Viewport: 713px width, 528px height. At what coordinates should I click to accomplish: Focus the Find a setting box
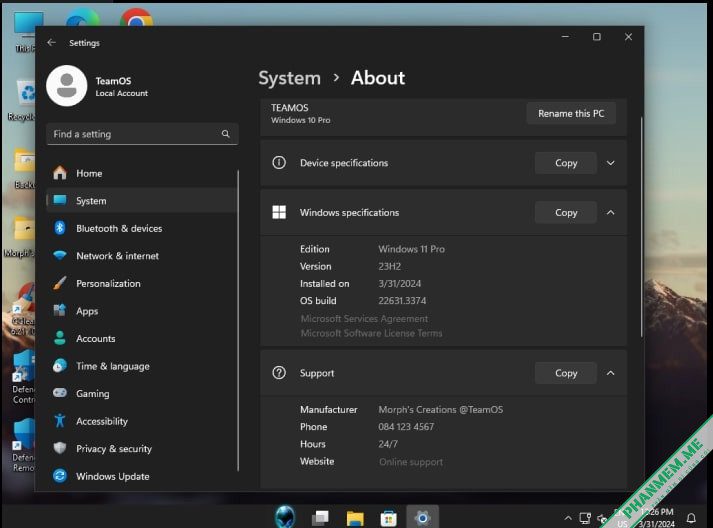point(142,134)
